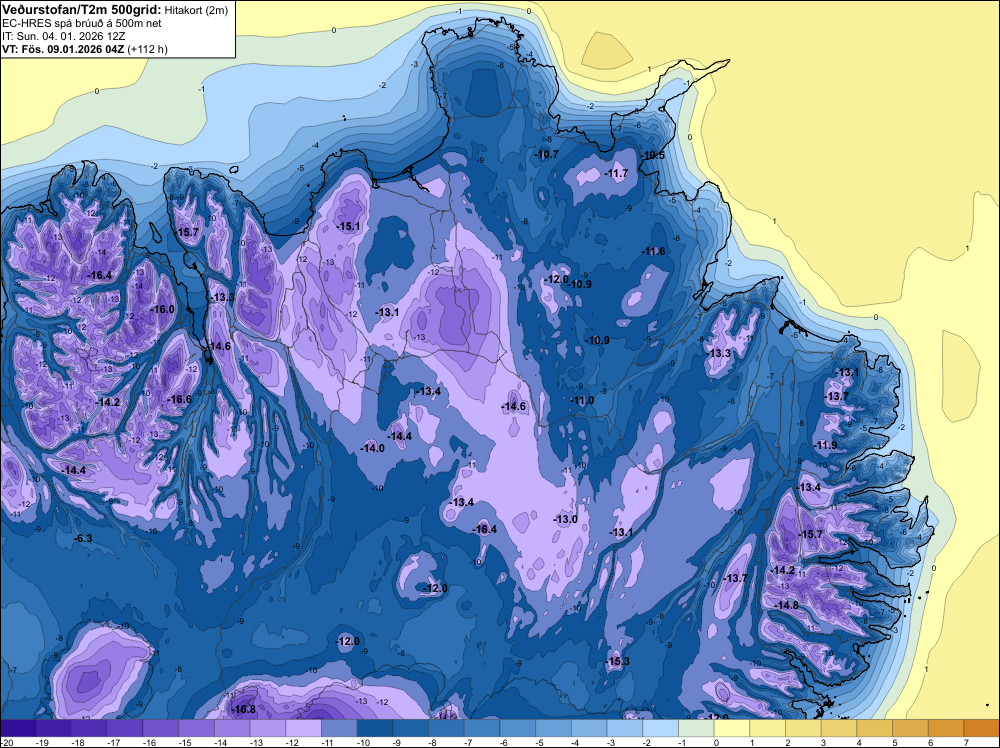Screen dimensions: 1000x748
Task: Click the pale legend swatch between -1 and 0
Action: (x=696, y=728)
